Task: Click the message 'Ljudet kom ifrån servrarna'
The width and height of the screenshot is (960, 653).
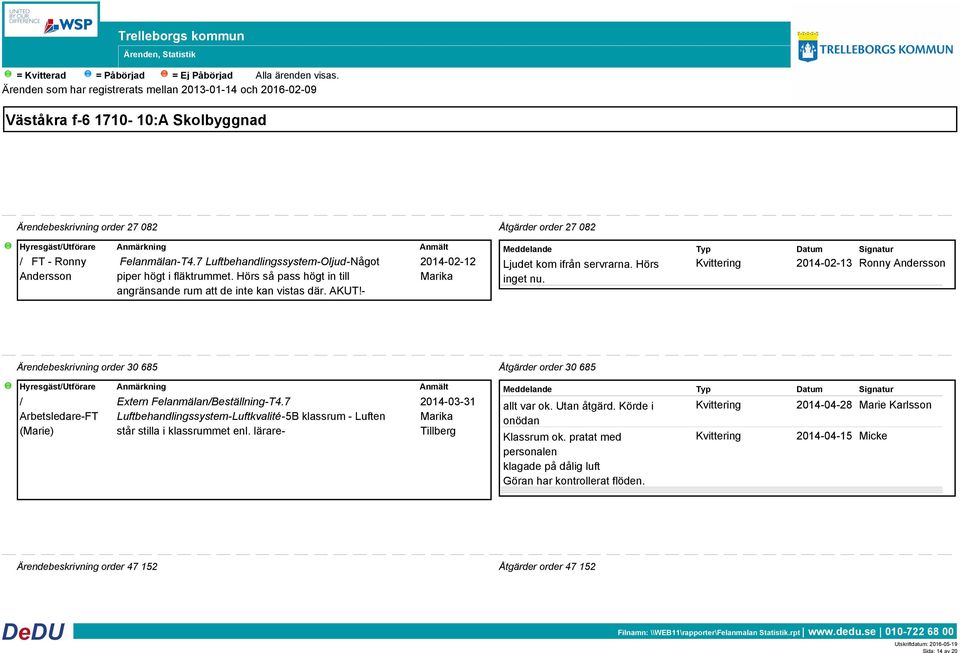Action: (x=580, y=272)
